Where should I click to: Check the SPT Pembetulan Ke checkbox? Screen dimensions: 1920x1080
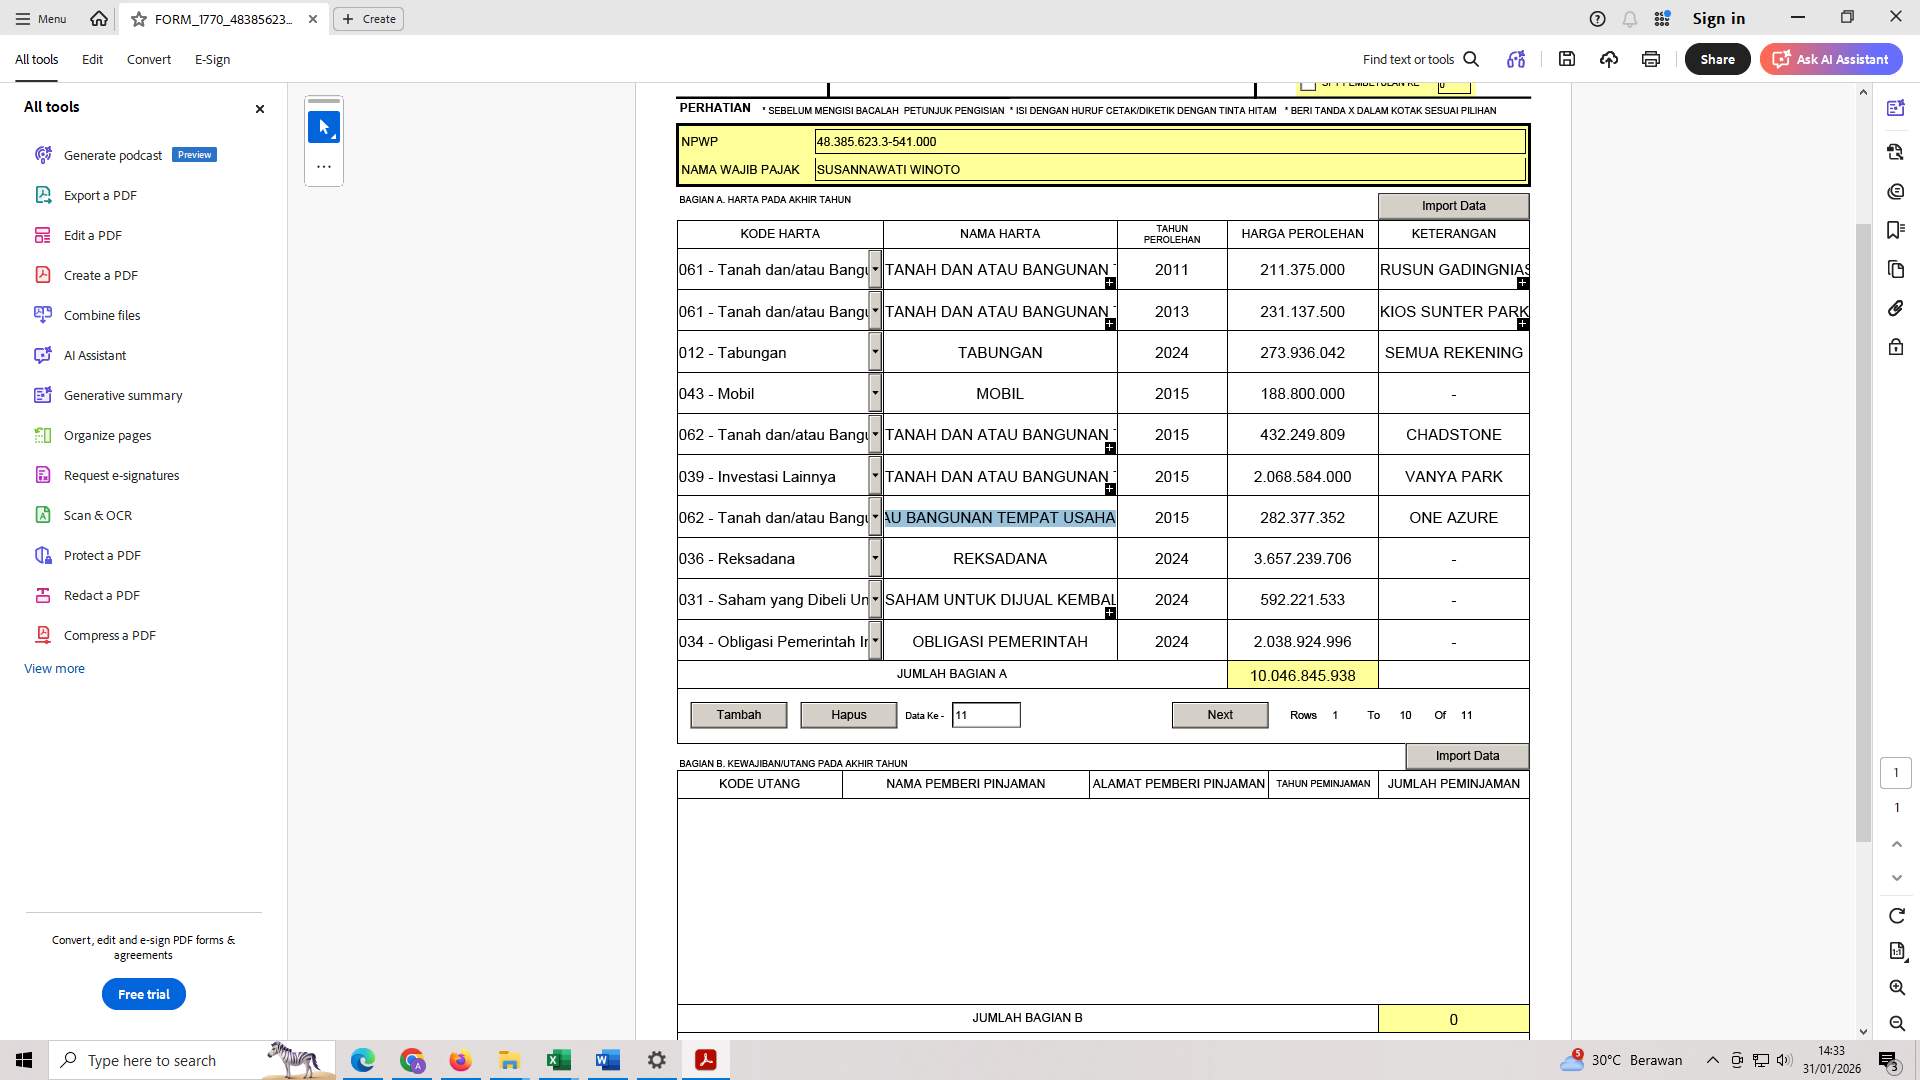click(1310, 84)
